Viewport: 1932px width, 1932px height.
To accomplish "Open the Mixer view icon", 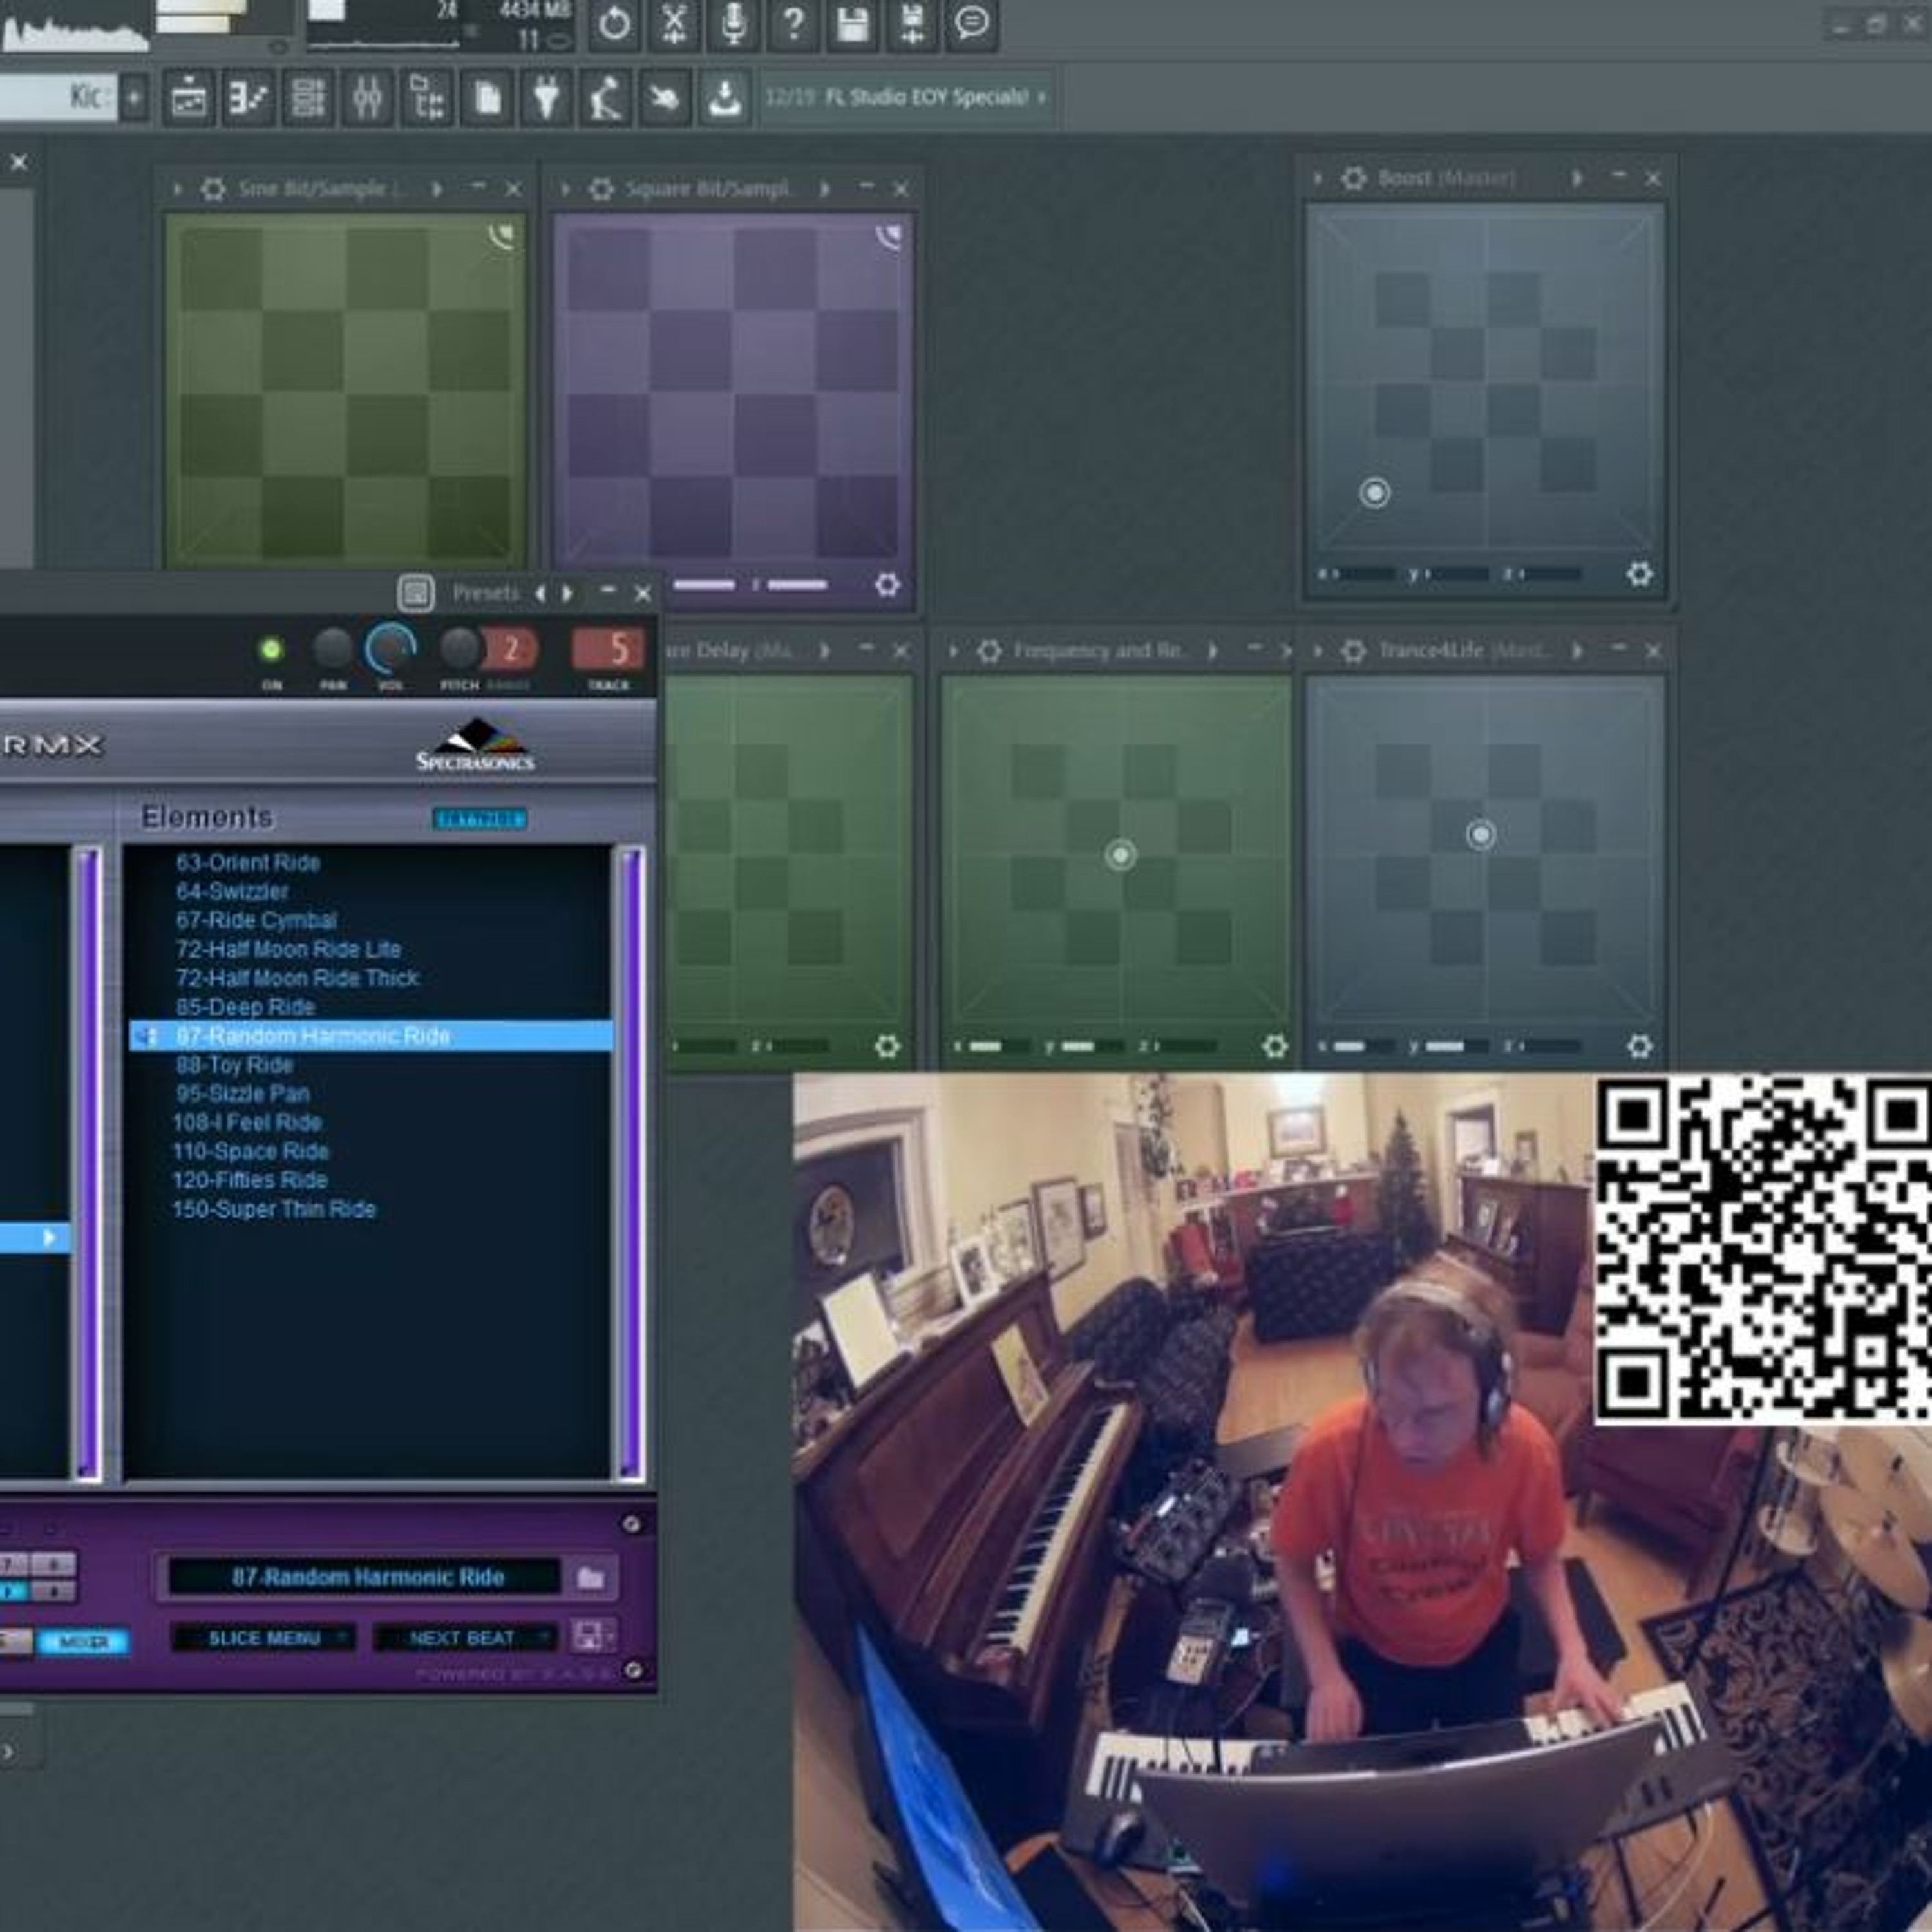I will point(367,98).
